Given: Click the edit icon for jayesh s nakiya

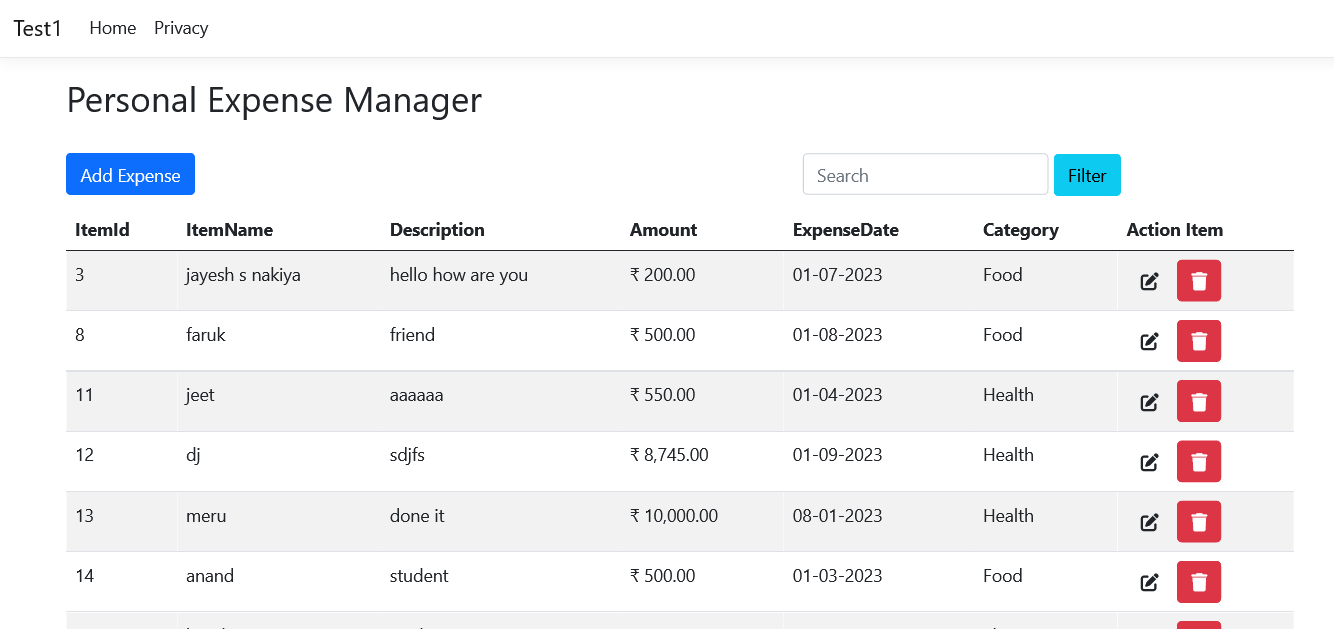Looking at the screenshot, I should 1148,281.
